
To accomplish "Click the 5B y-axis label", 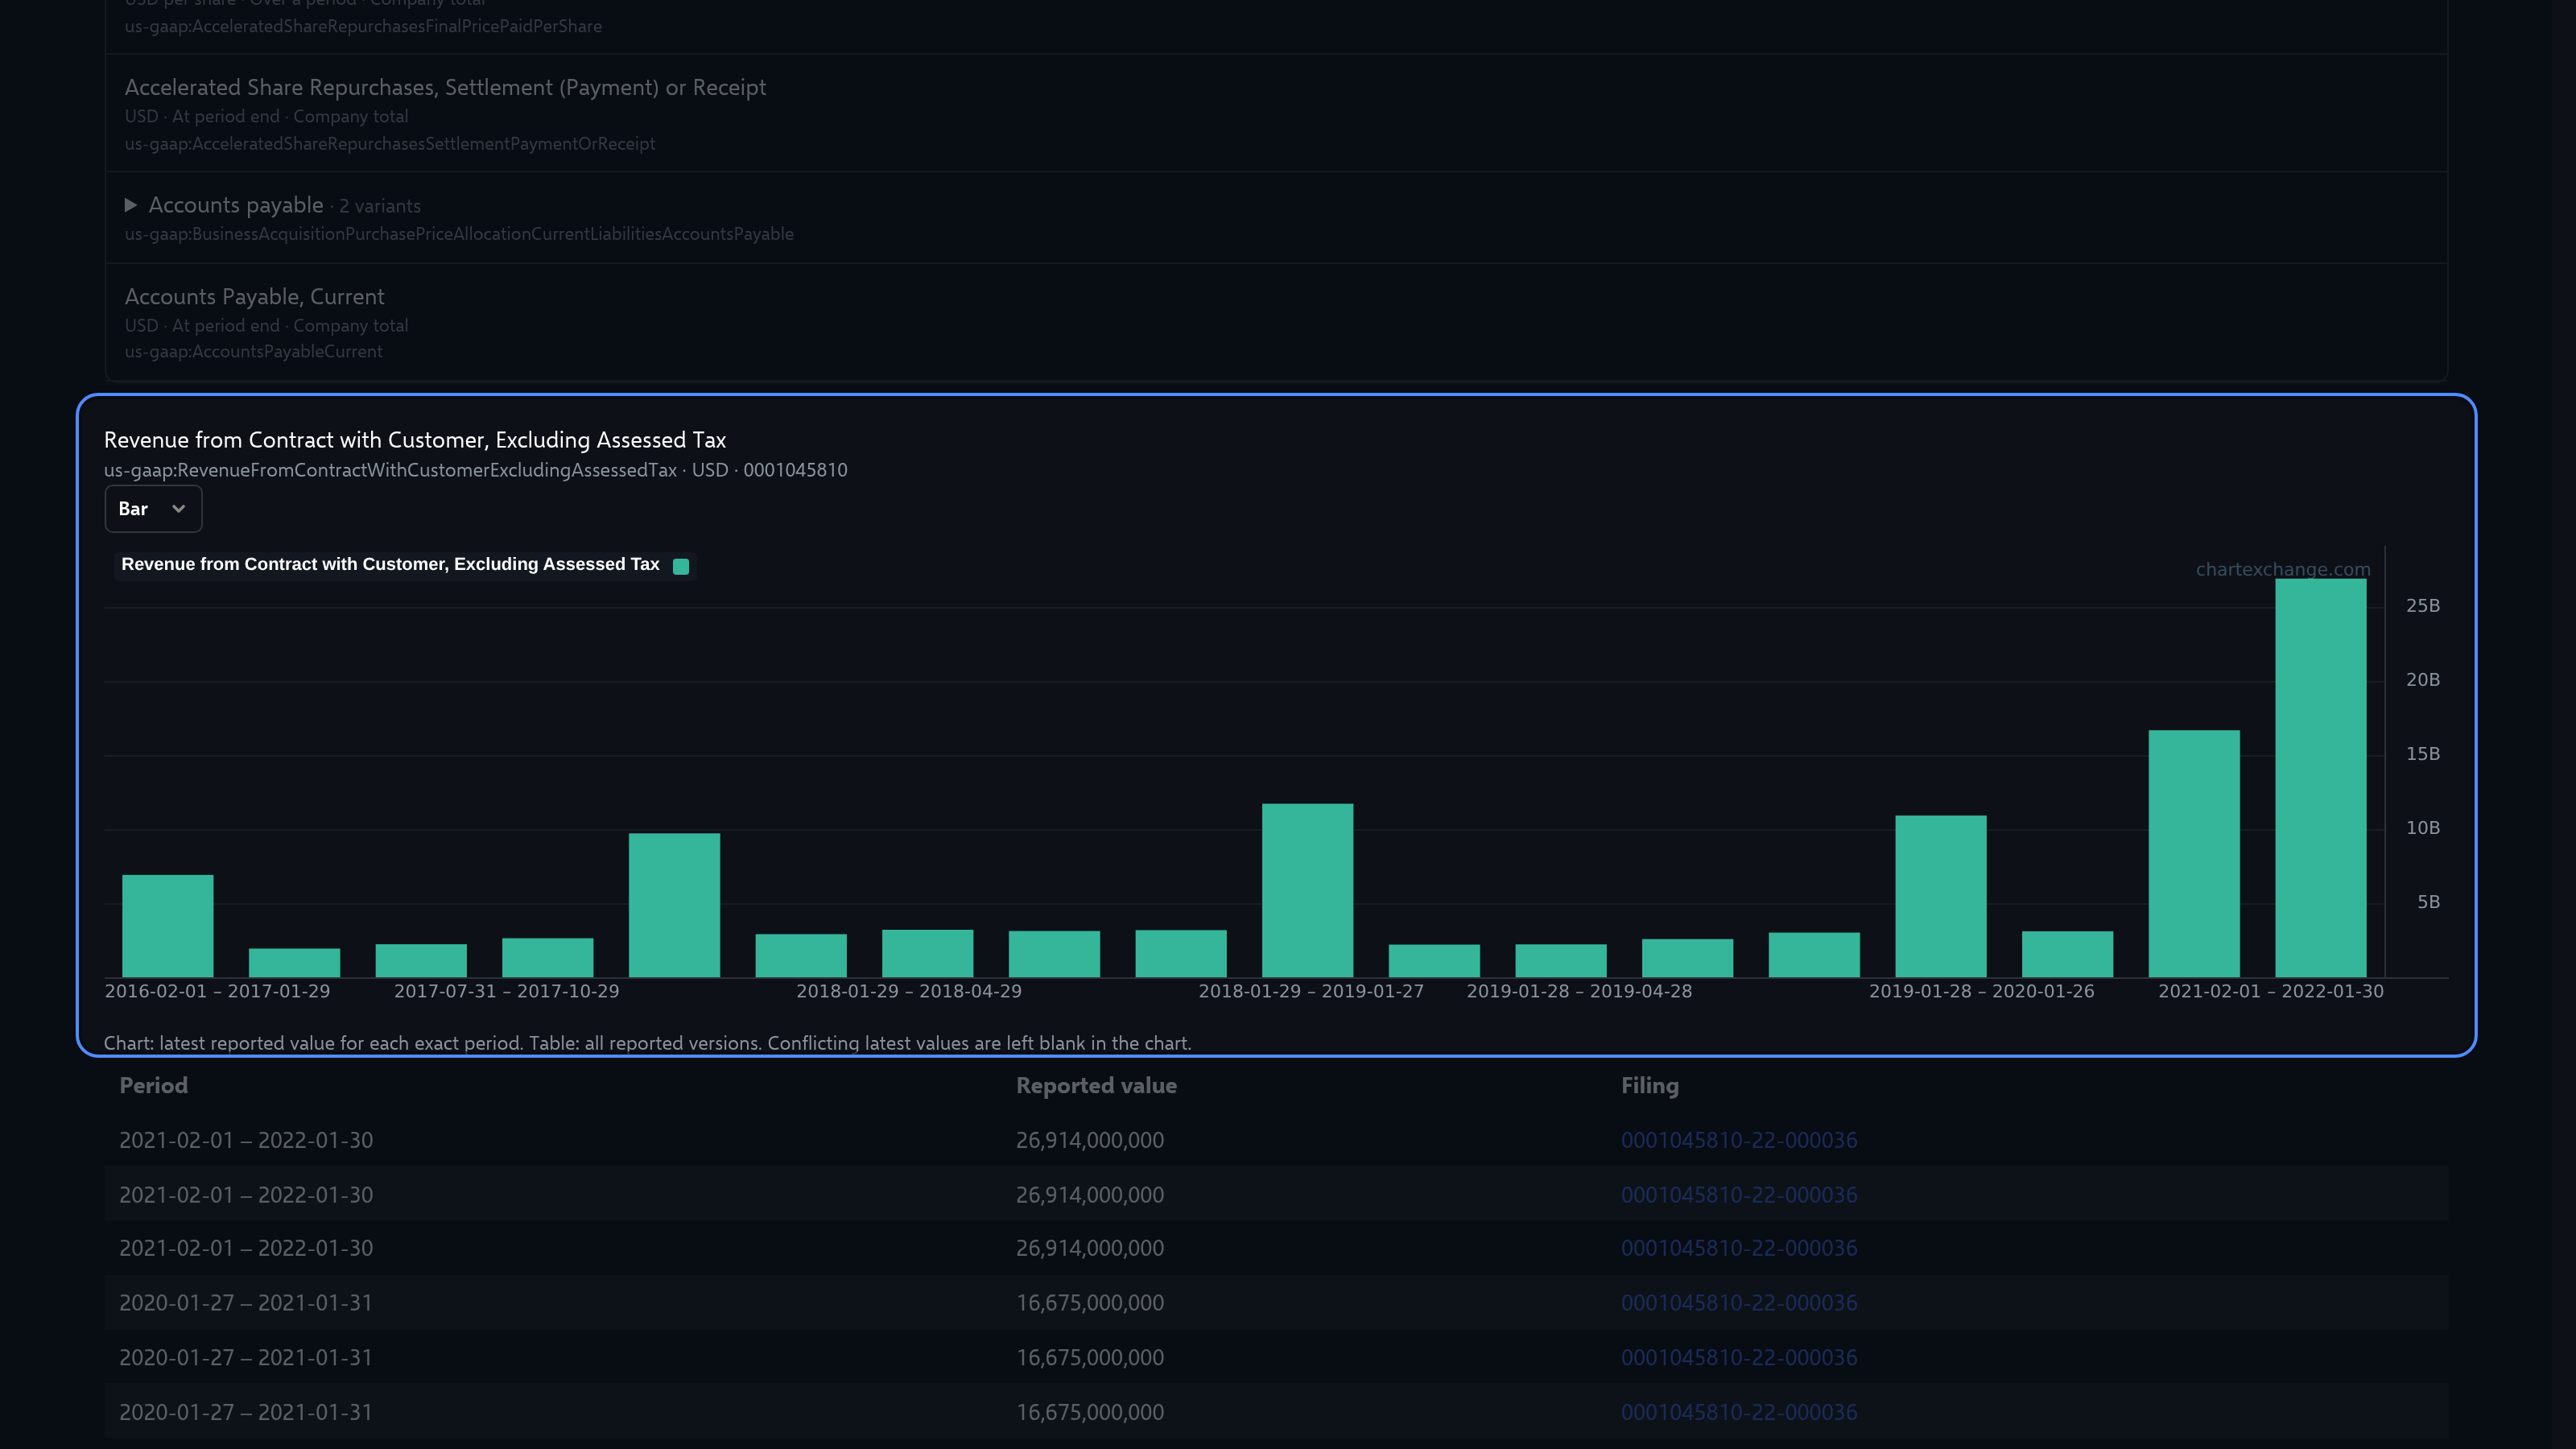I will click(x=2428, y=902).
